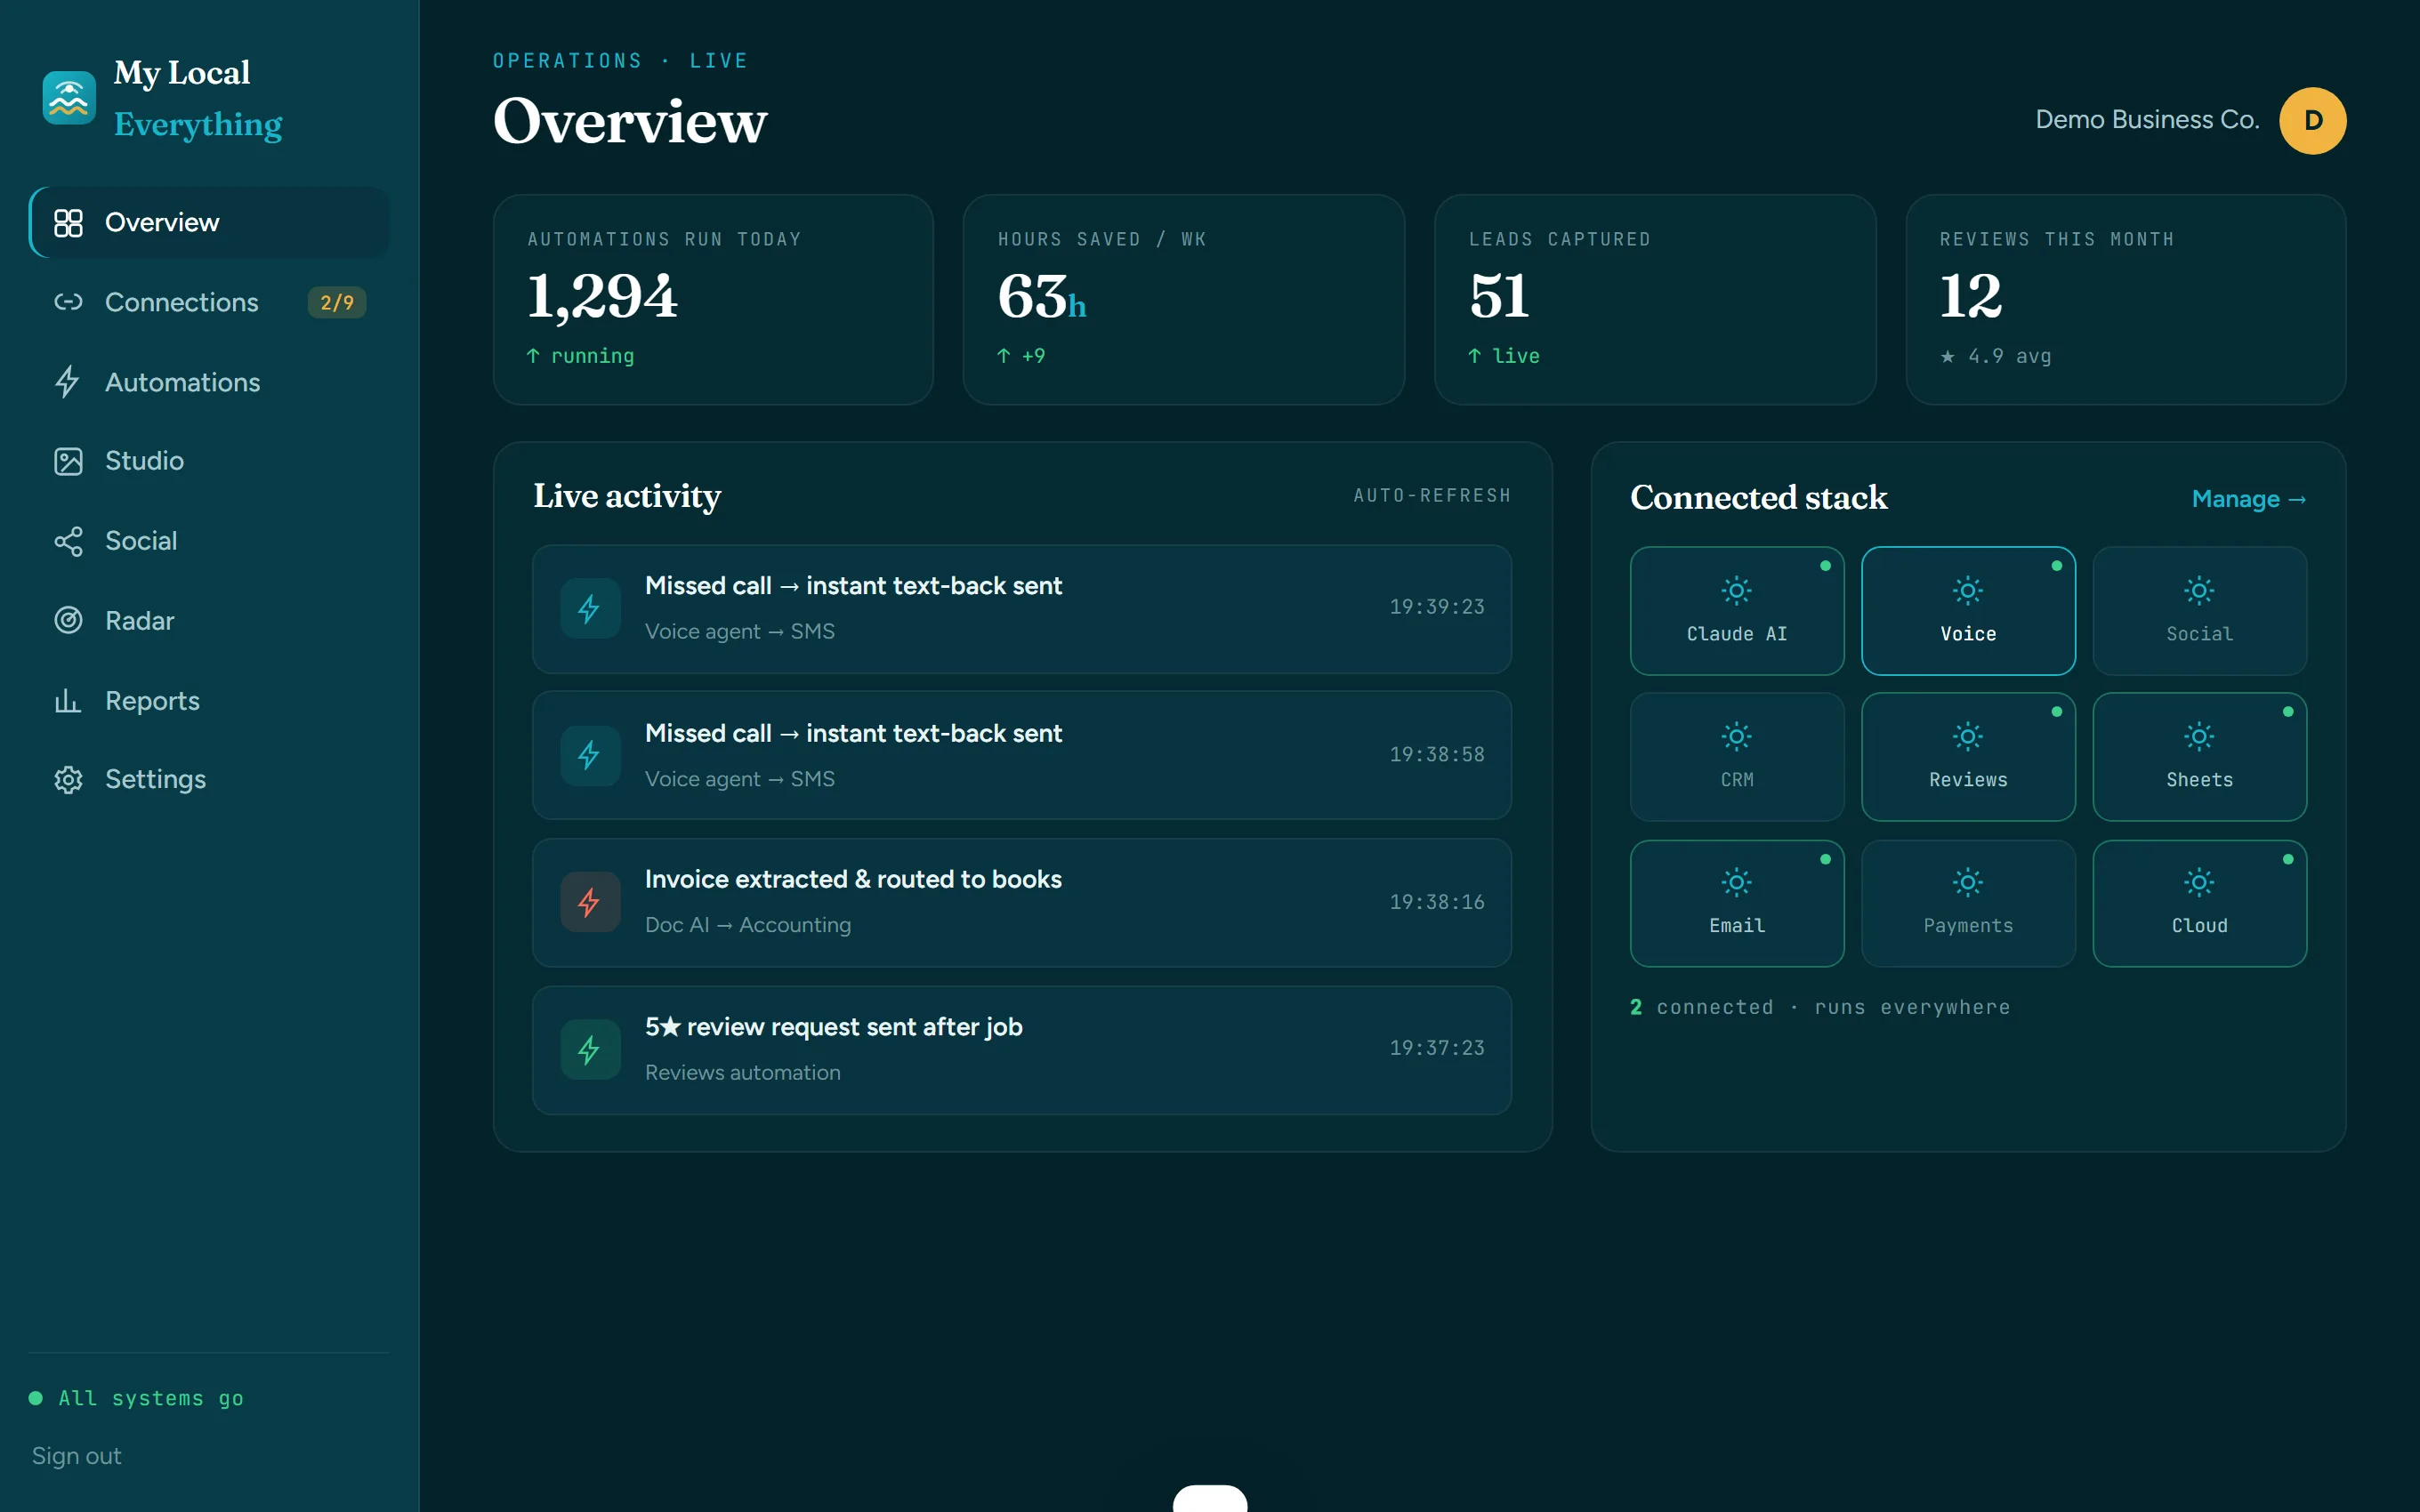Click the CRM tile sun icon
2420x1512 pixels.
1737,737
